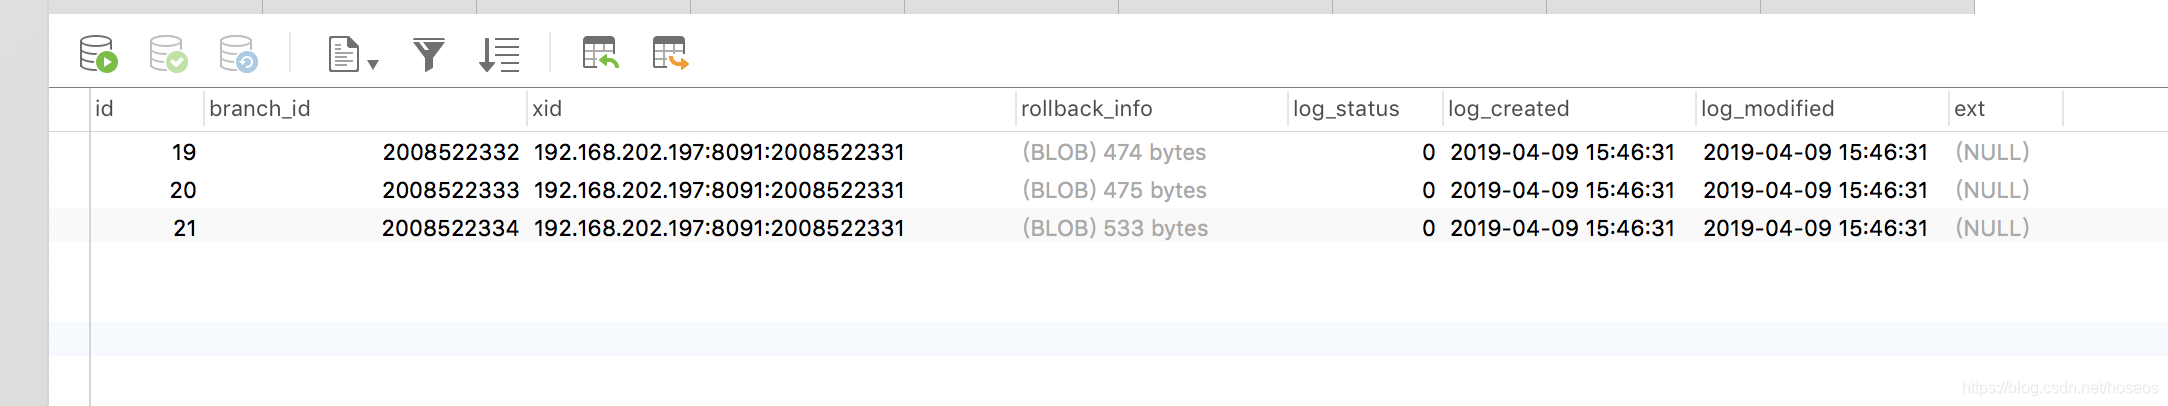
Task: Click the execute query database icon
Action: point(98,54)
